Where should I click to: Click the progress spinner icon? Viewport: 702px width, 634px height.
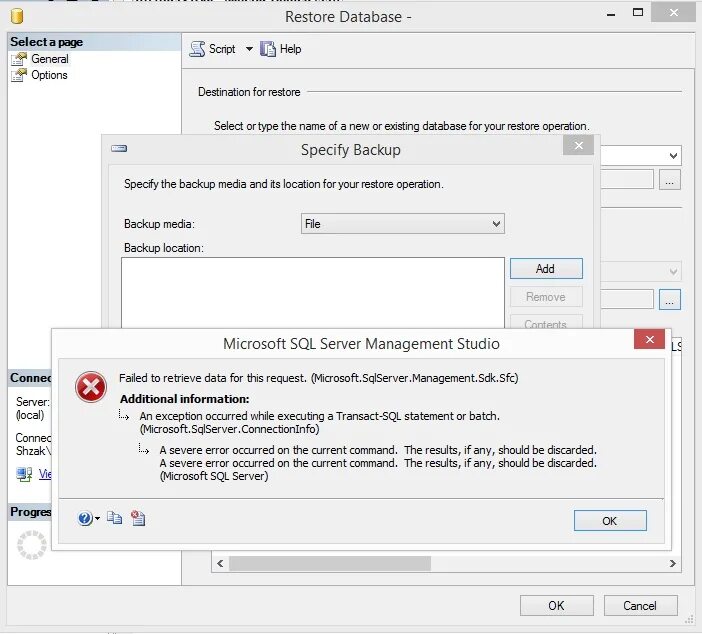tap(31, 545)
